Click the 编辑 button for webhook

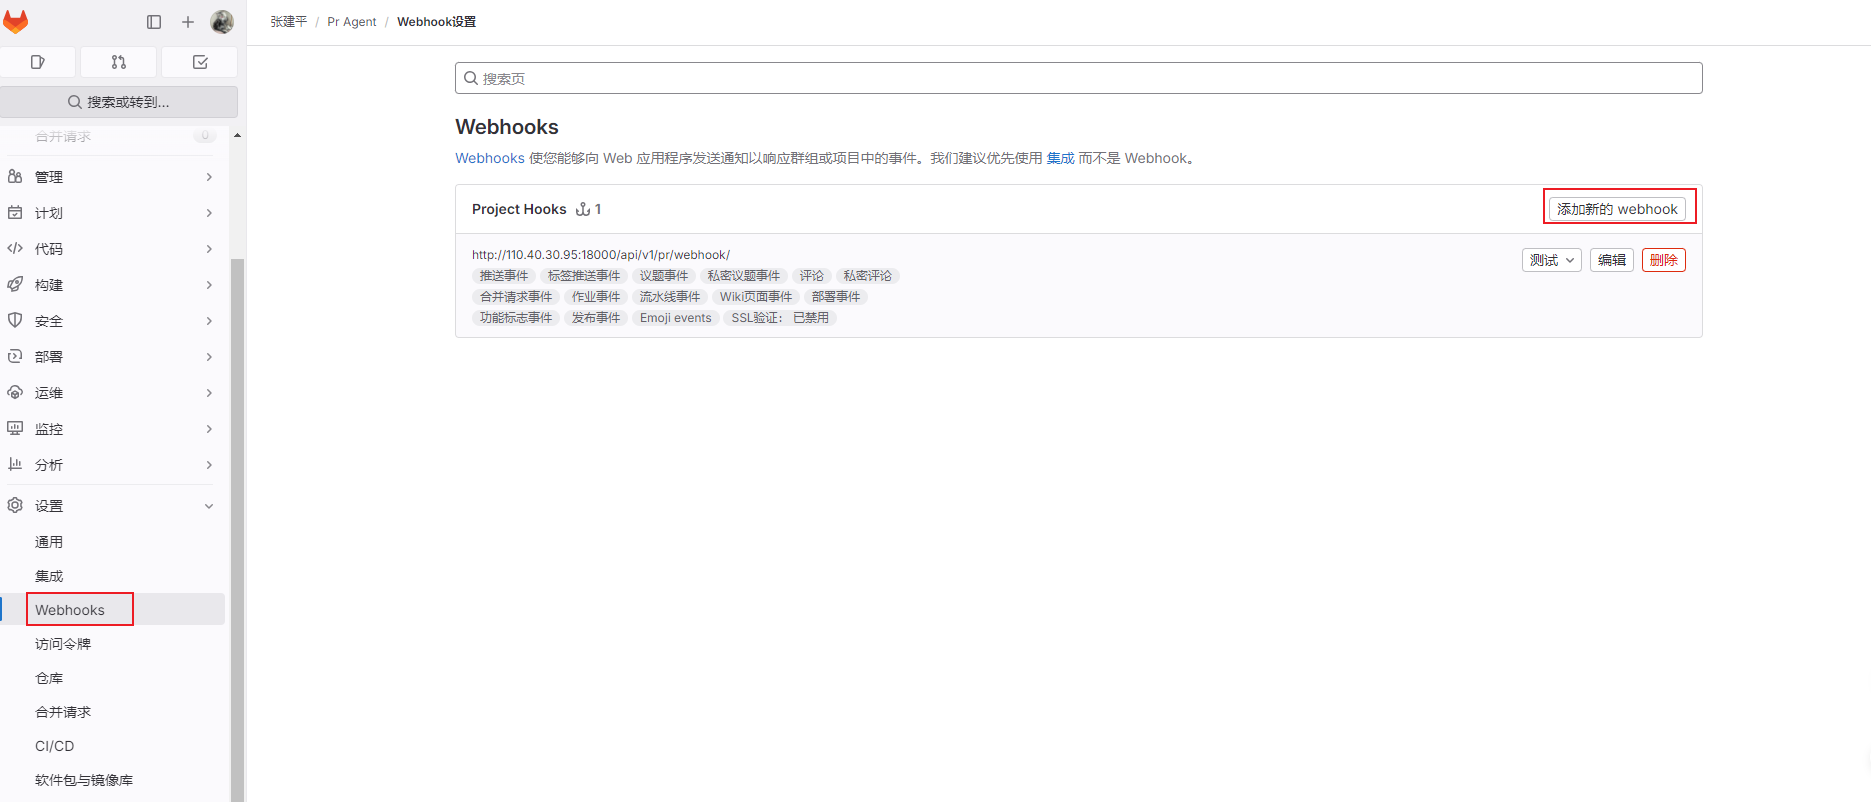(x=1611, y=260)
